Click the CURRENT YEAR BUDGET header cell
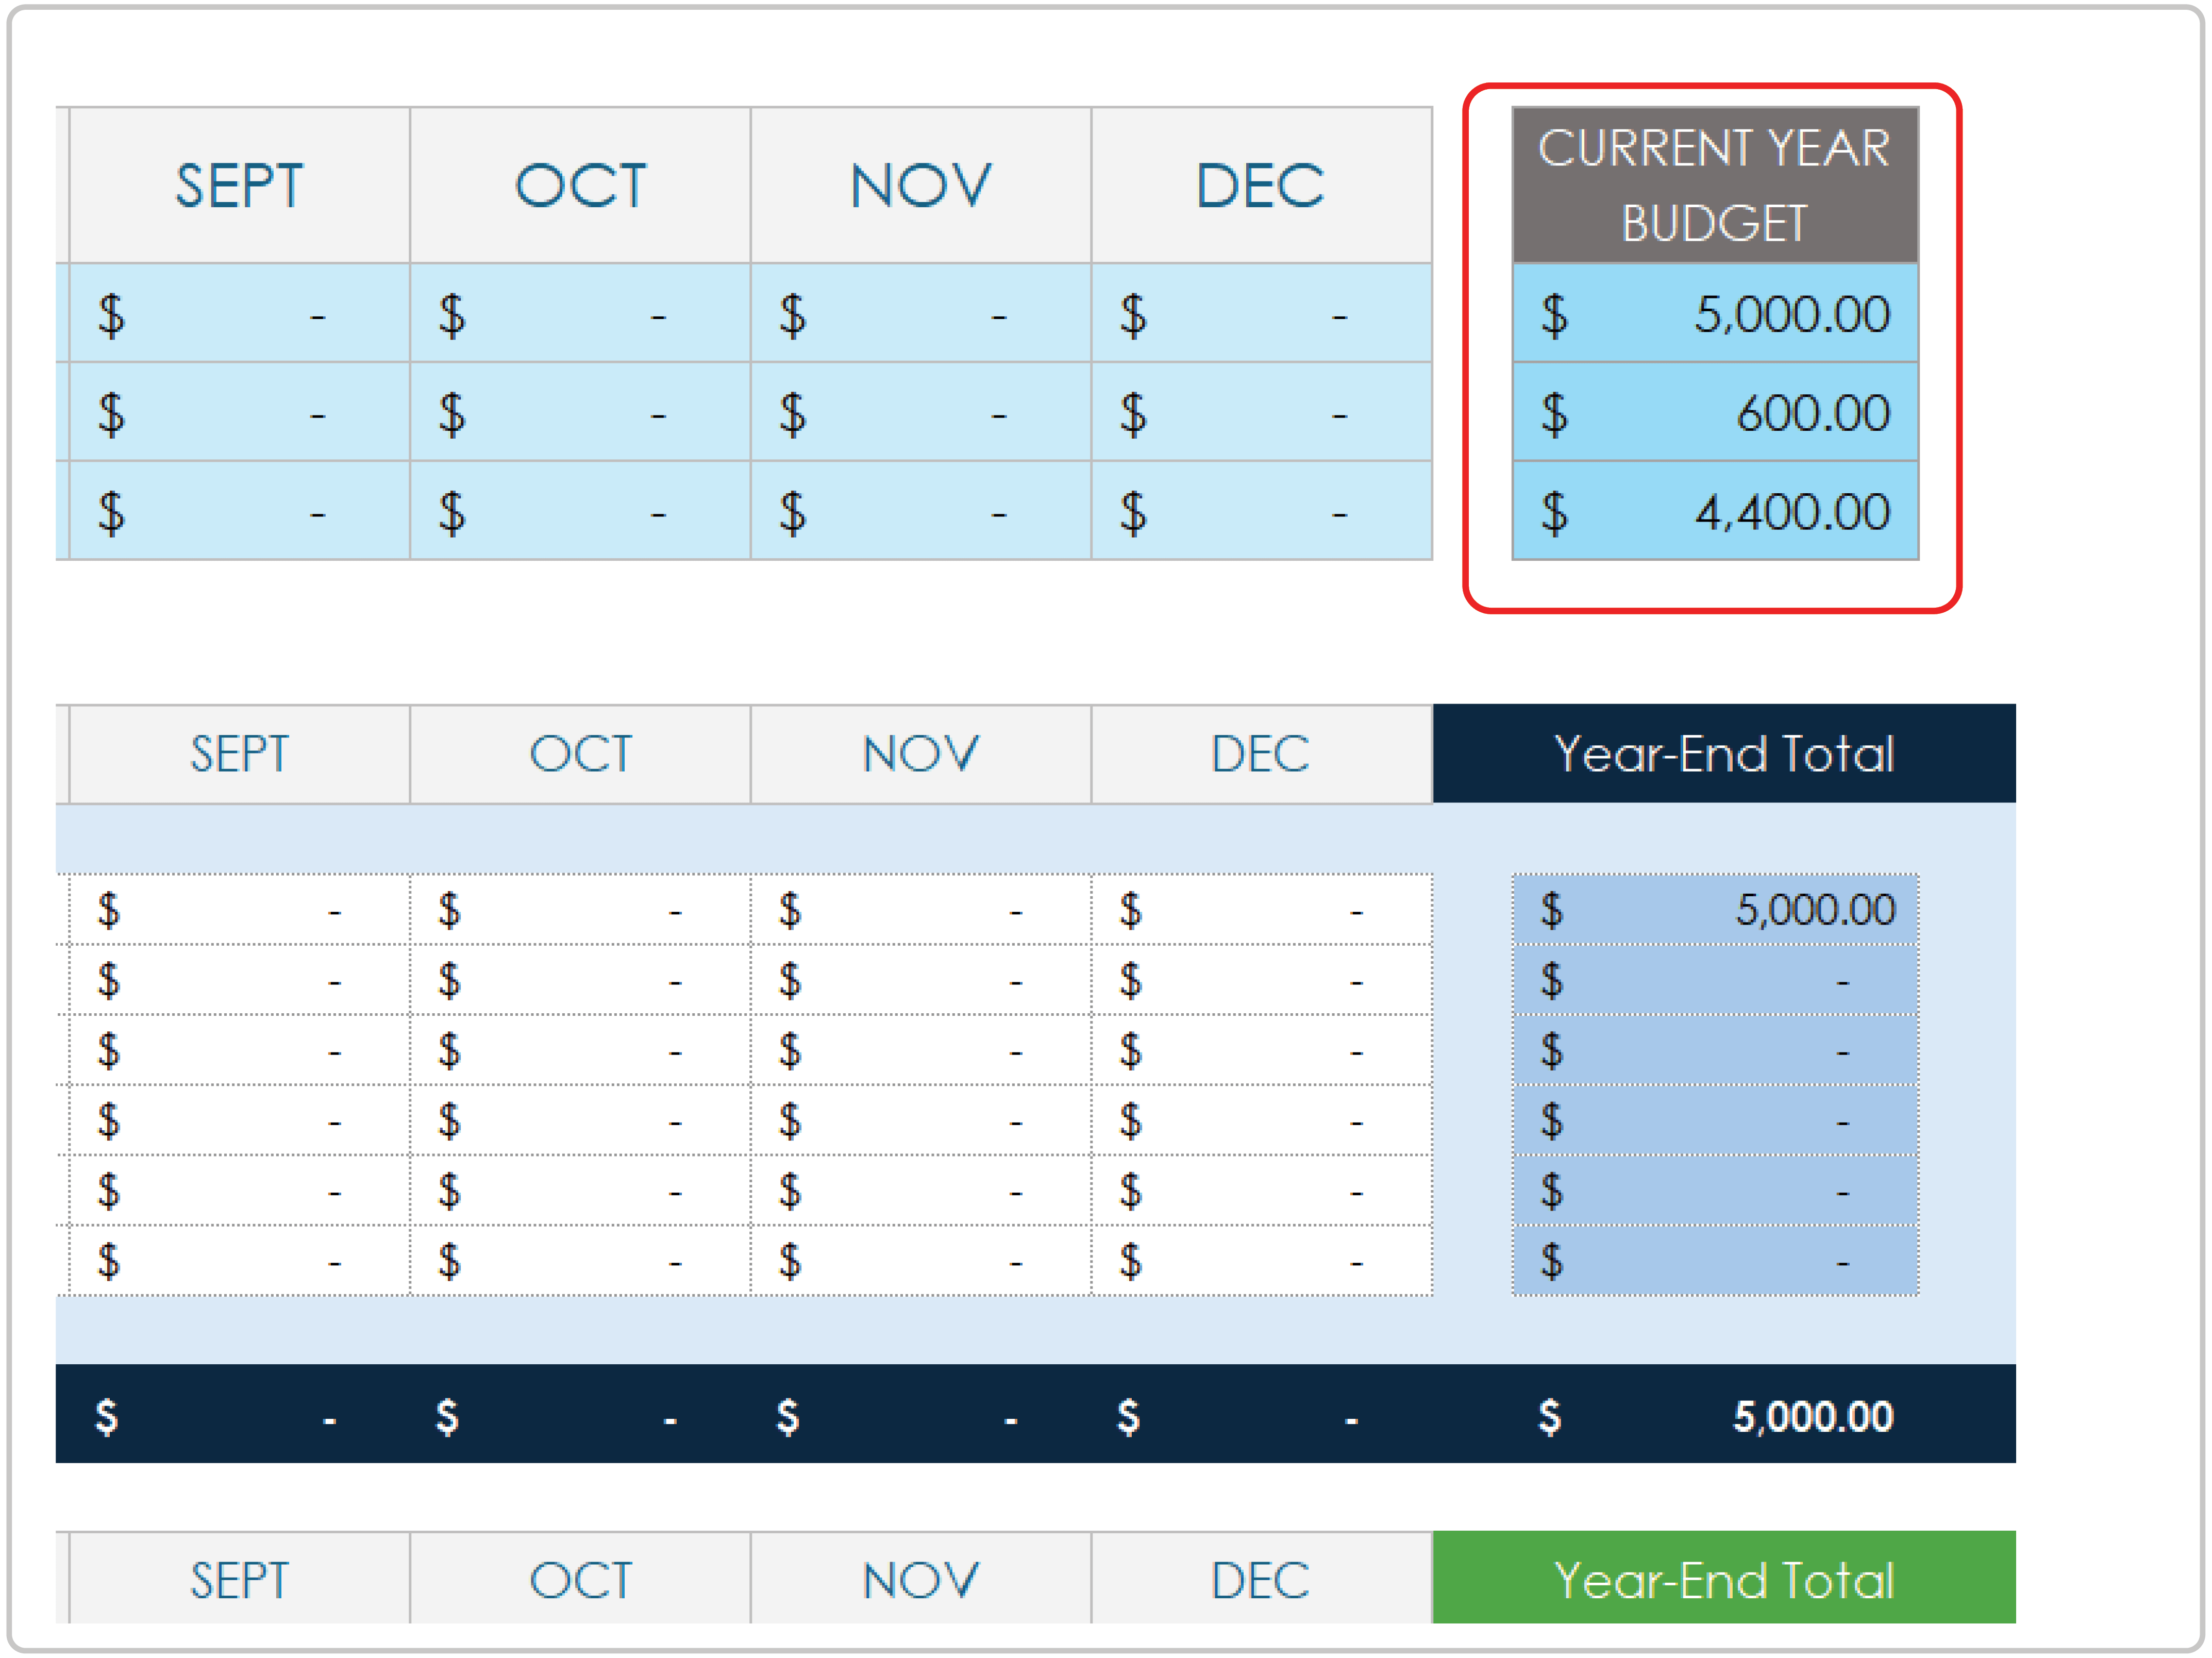 click(x=1714, y=185)
